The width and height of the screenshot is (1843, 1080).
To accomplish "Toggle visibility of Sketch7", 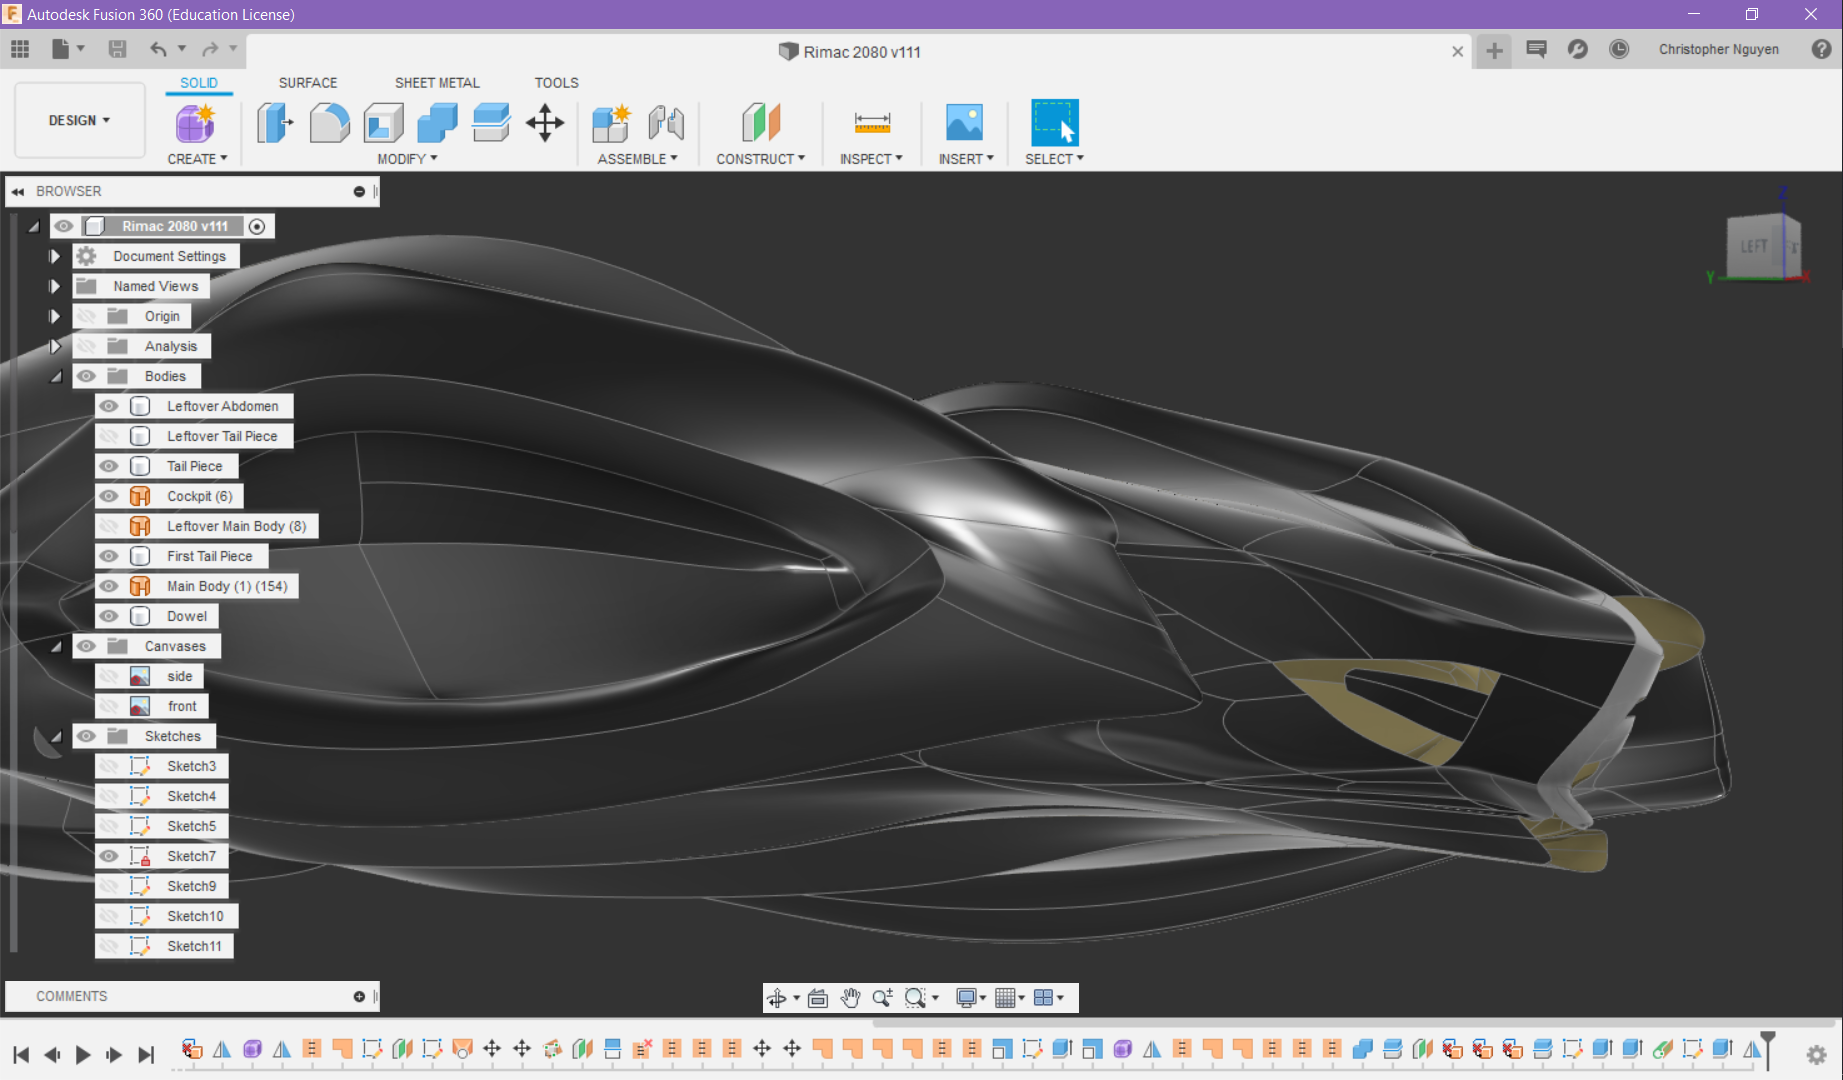I will click(109, 856).
